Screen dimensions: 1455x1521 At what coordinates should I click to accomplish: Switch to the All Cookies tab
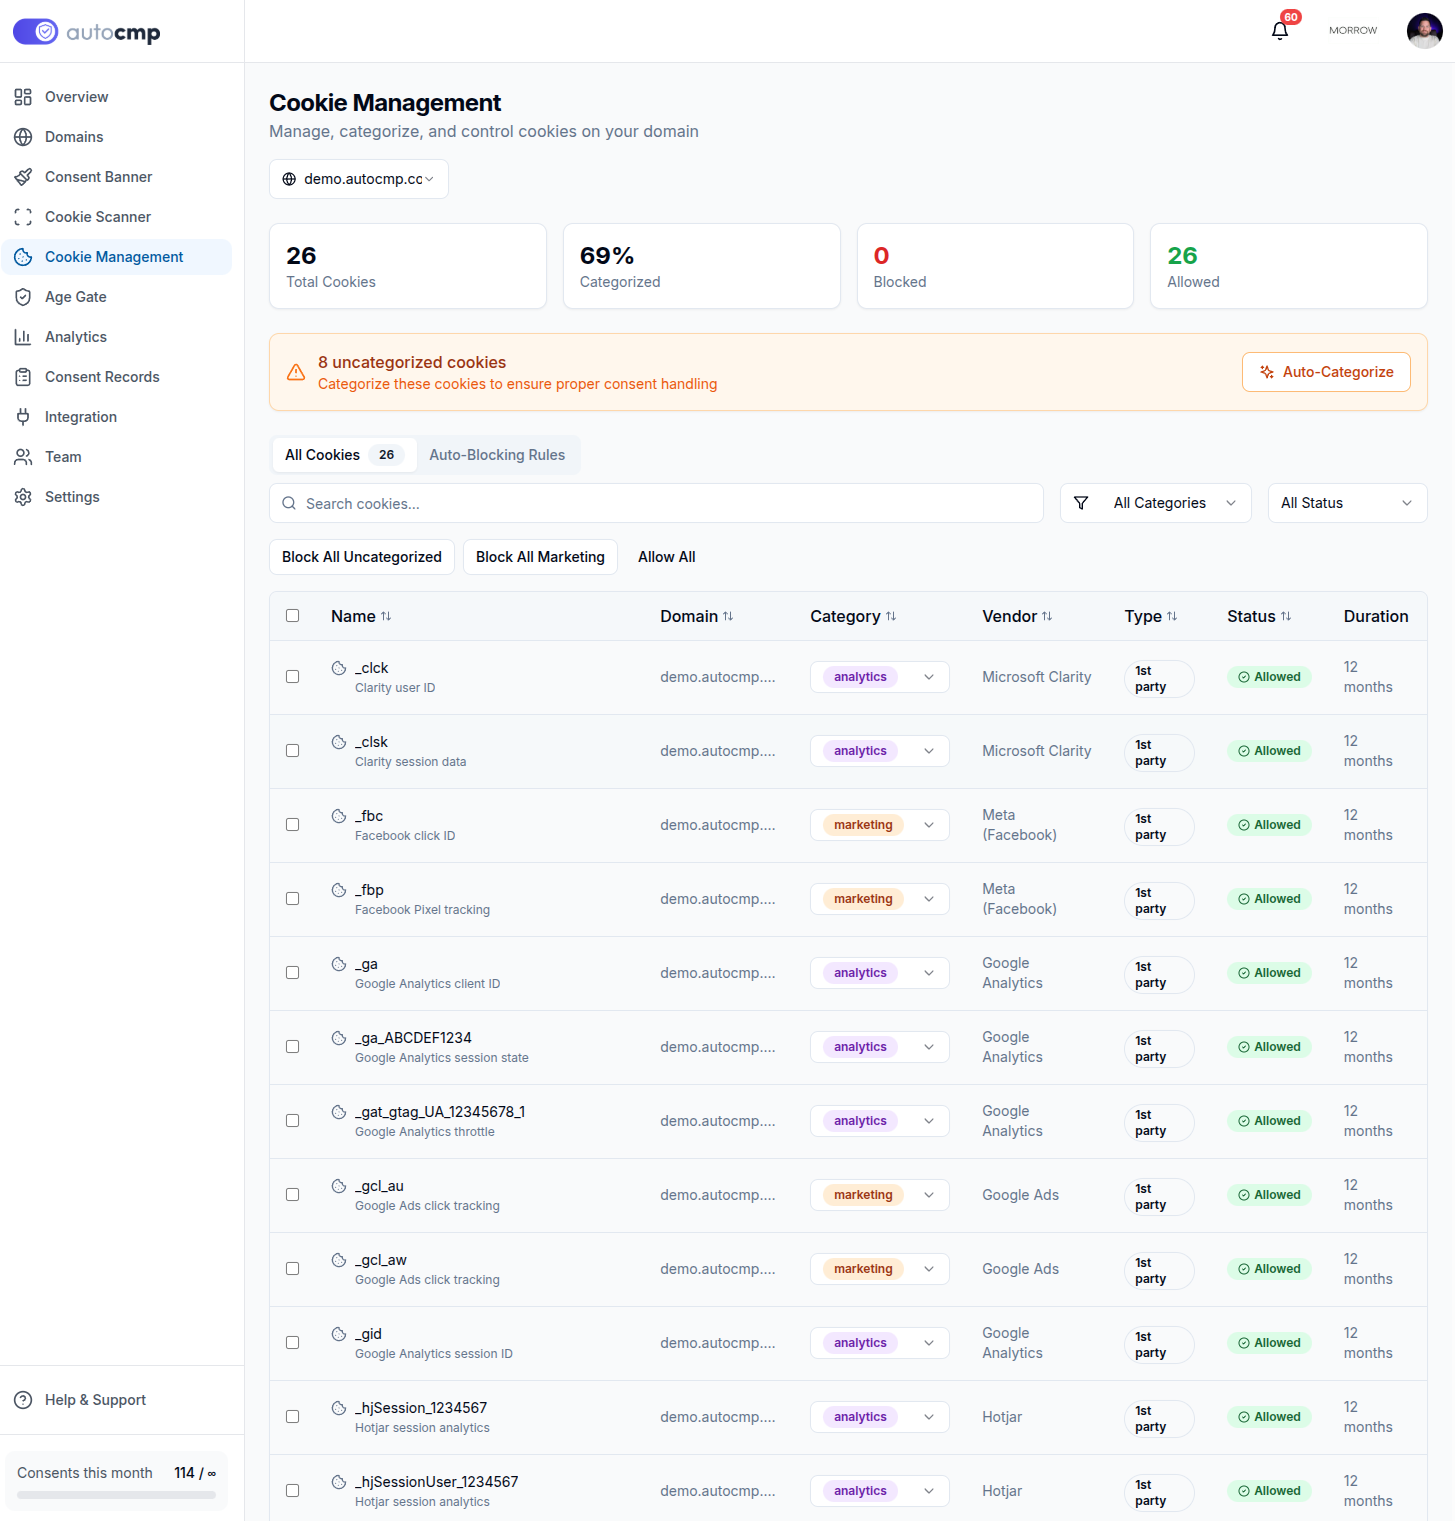[x=344, y=455]
